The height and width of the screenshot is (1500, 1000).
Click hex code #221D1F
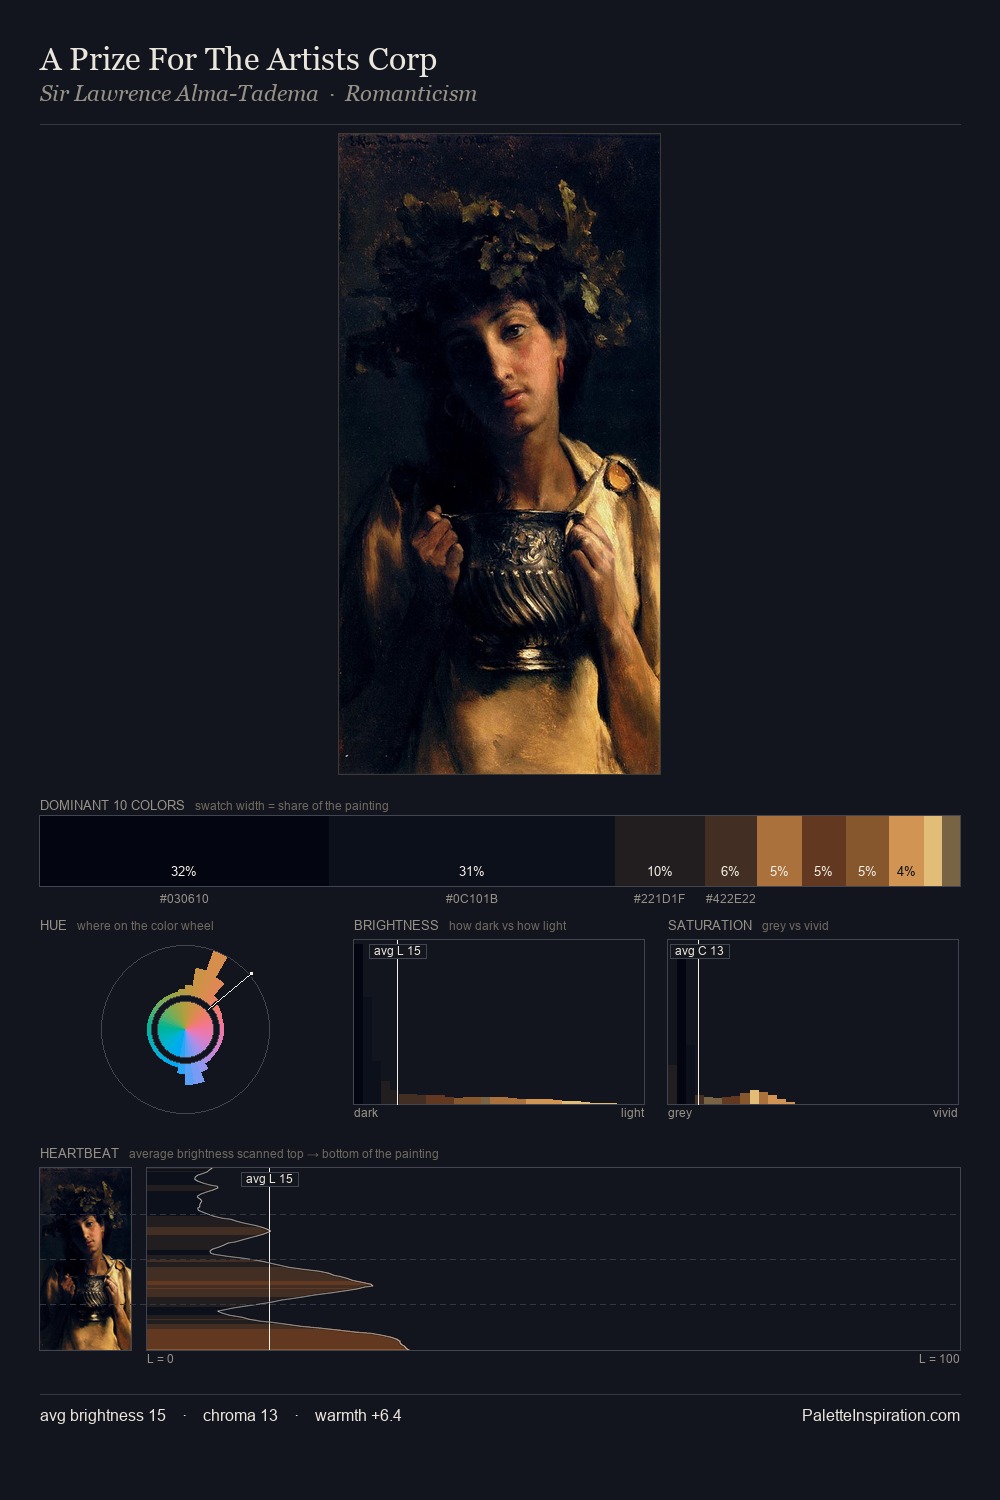pyautogui.click(x=659, y=899)
